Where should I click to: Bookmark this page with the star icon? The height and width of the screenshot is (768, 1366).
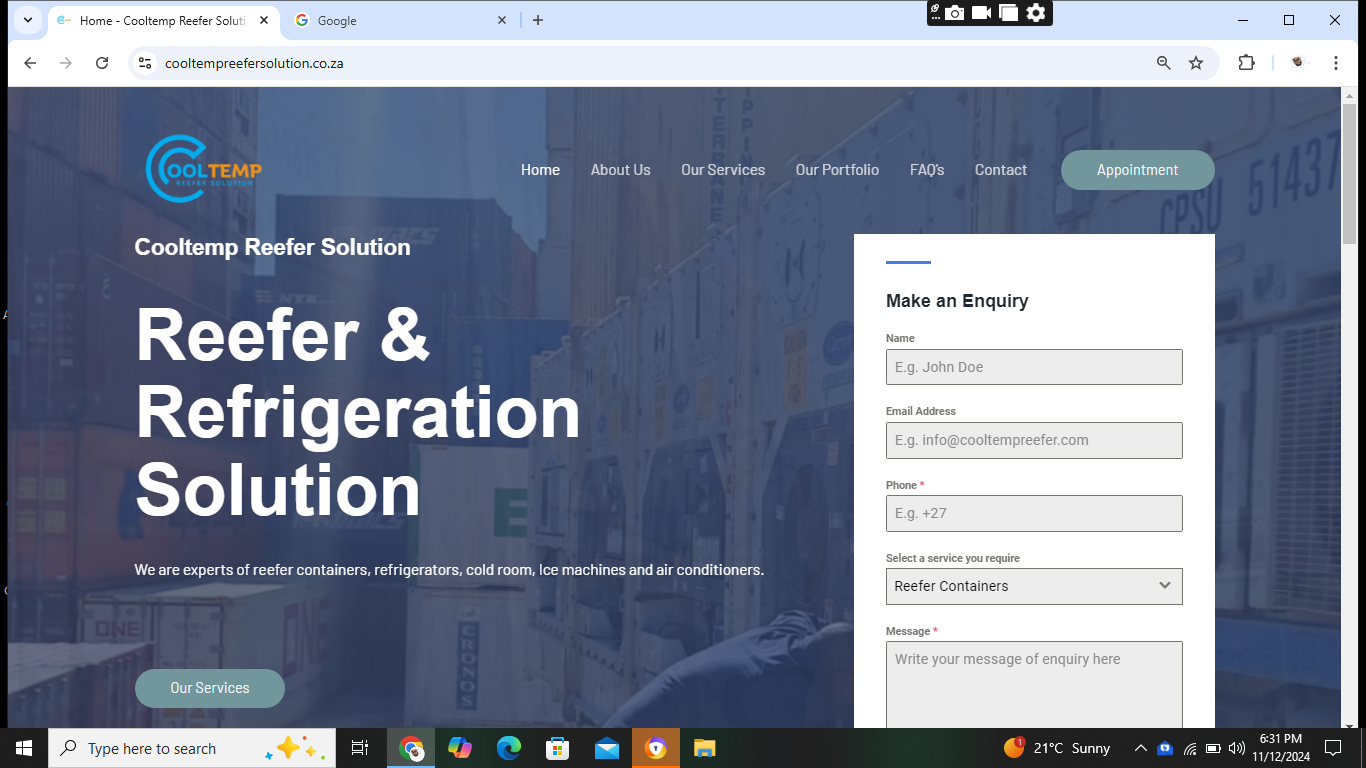pyautogui.click(x=1196, y=63)
